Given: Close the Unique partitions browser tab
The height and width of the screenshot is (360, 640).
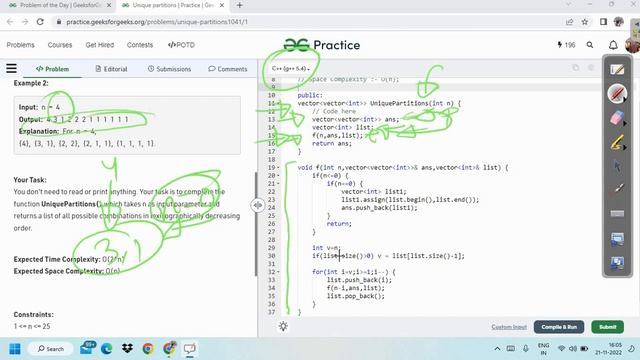Looking at the screenshot, I should click(222, 5).
